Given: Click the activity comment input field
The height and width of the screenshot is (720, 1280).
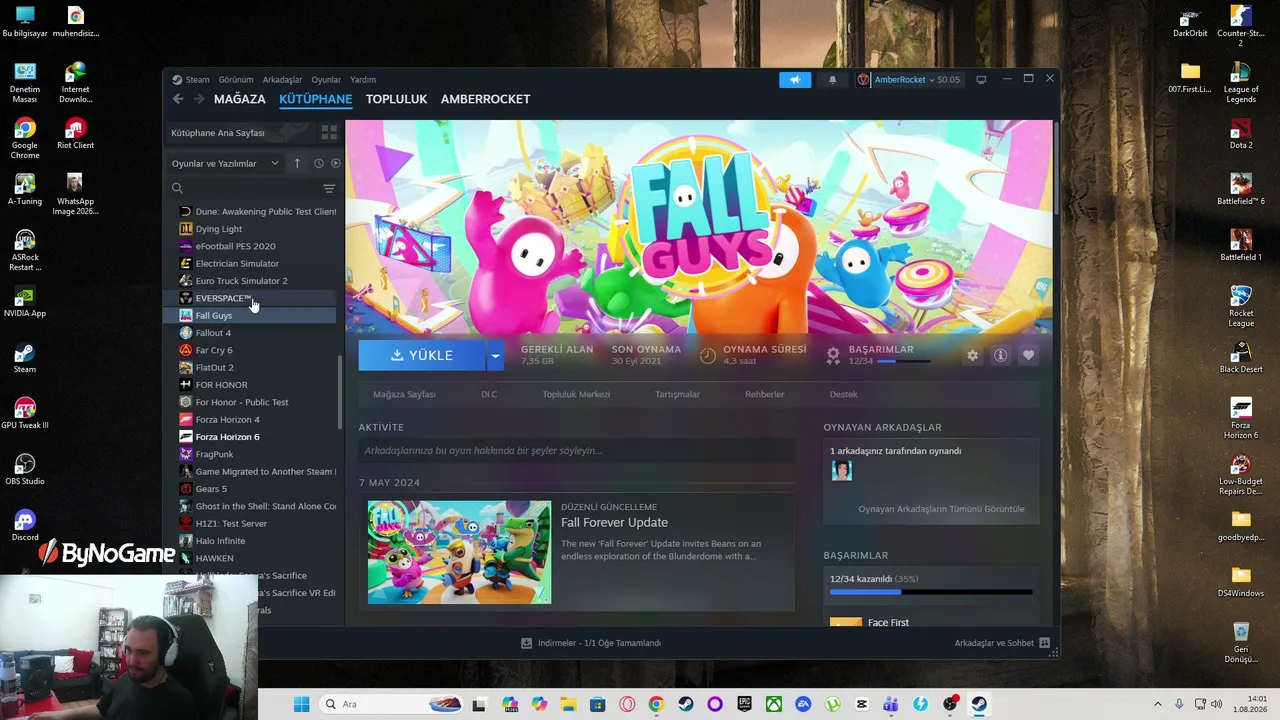Looking at the screenshot, I should coord(576,451).
